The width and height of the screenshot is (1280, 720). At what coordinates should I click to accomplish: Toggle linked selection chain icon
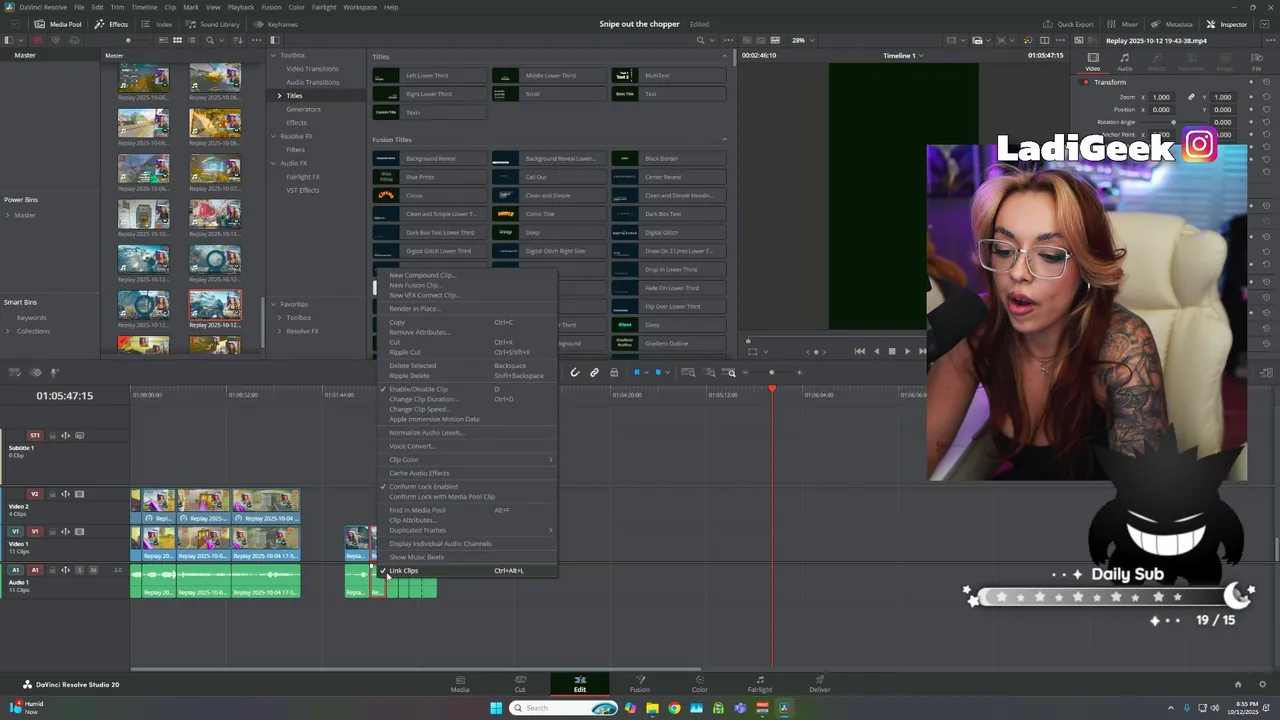coord(594,373)
